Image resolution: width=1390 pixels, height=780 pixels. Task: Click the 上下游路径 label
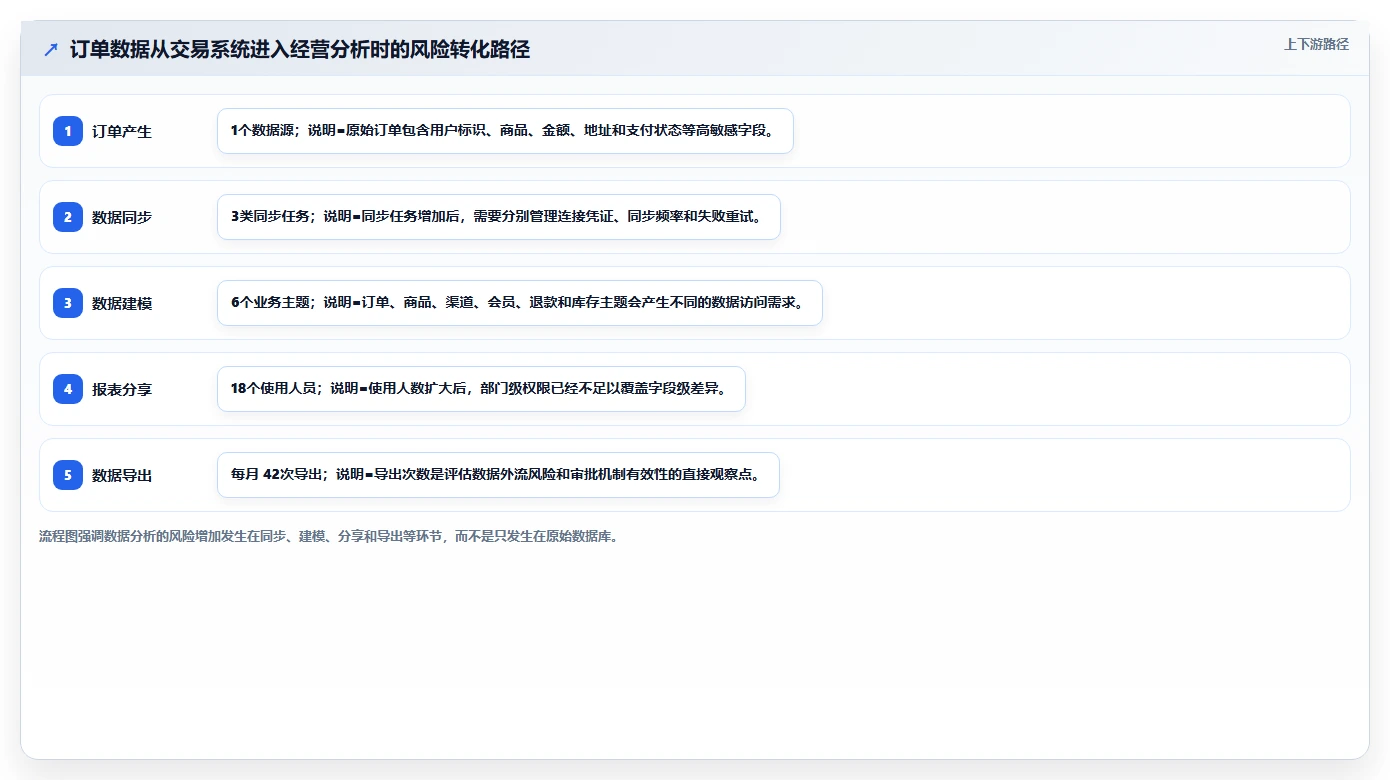(x=1316, y=44)
